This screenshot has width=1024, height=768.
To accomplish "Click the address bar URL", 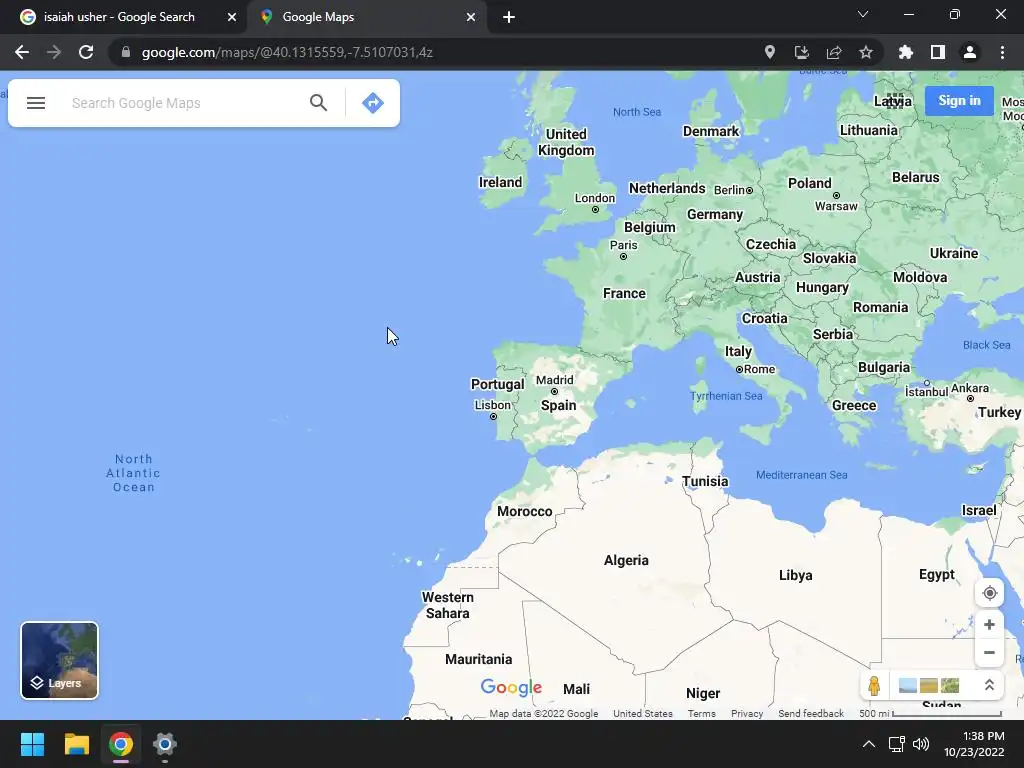I will tap(287, 52).
